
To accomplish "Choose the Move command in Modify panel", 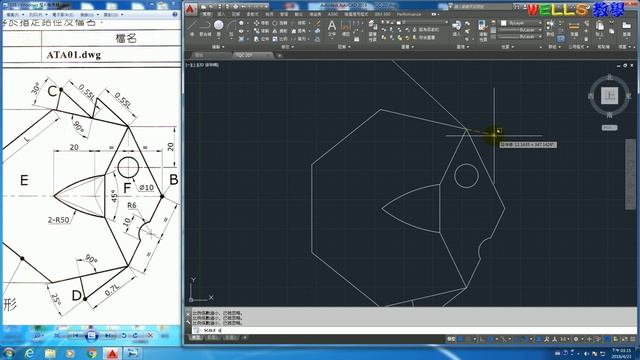I will pos(261,23).
